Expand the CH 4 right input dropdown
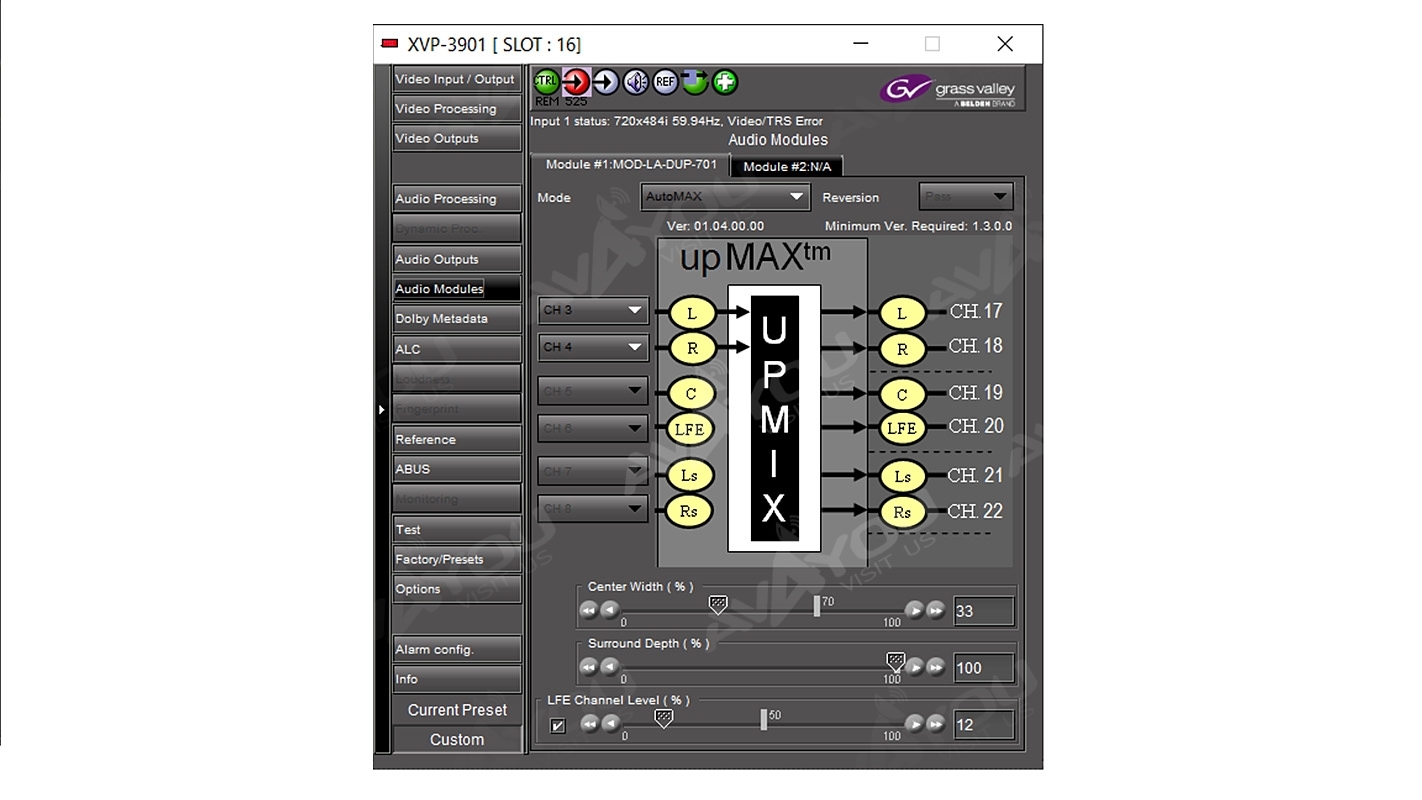The image size is (1422, 800). [x=593, y=348]
